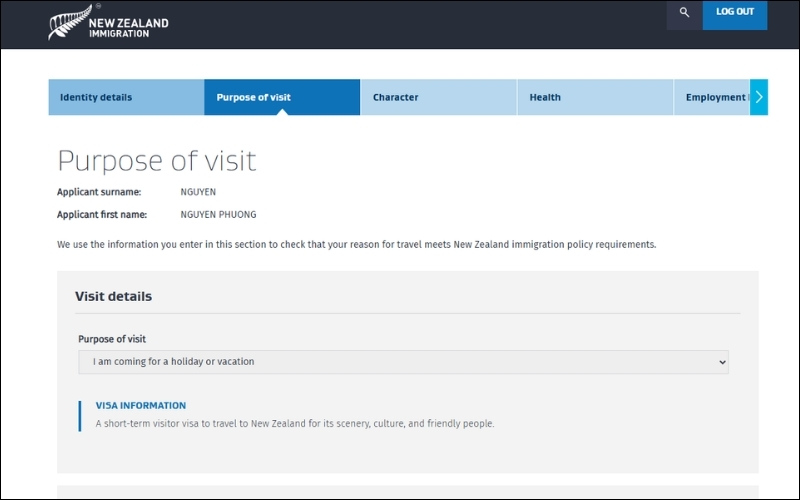Image resolution: width=800 pixels, height=500 pixels.
Task: Click the Purpose of visit field label
Action: pyautogui.click(x=112, y=339)
